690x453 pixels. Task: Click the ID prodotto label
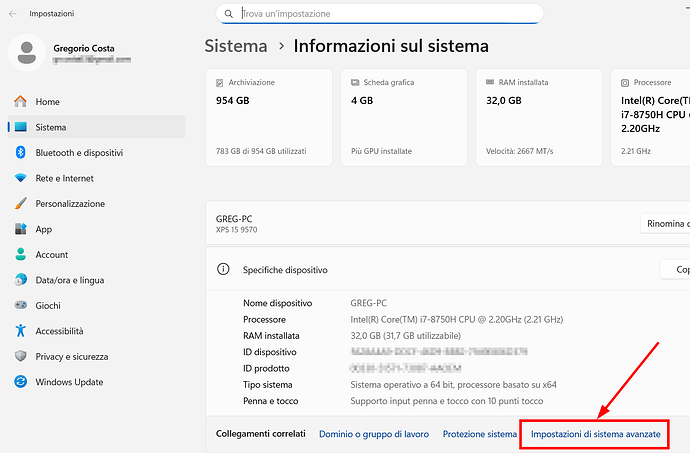266,368
